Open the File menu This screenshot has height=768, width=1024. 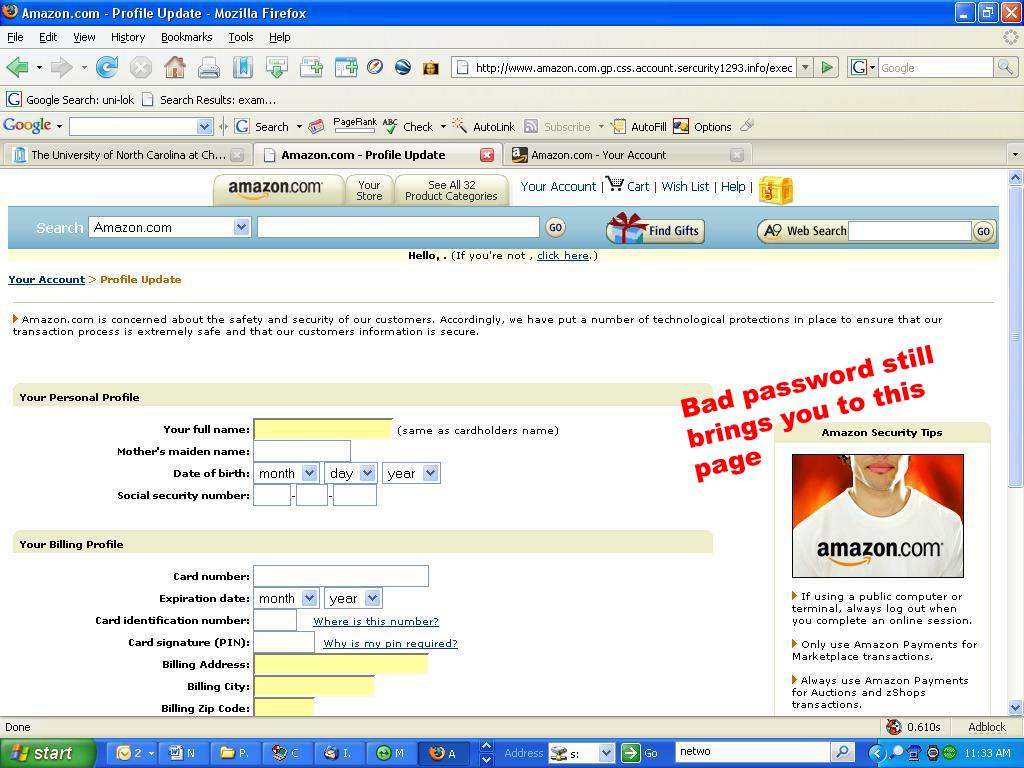coord(15,37)
